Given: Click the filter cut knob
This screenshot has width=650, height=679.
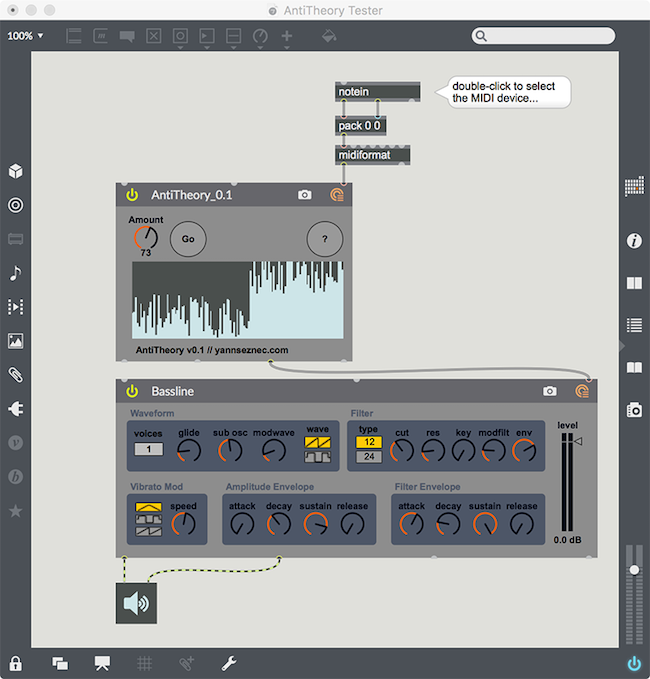Looking at the screenshot, I should click(402, 450).
